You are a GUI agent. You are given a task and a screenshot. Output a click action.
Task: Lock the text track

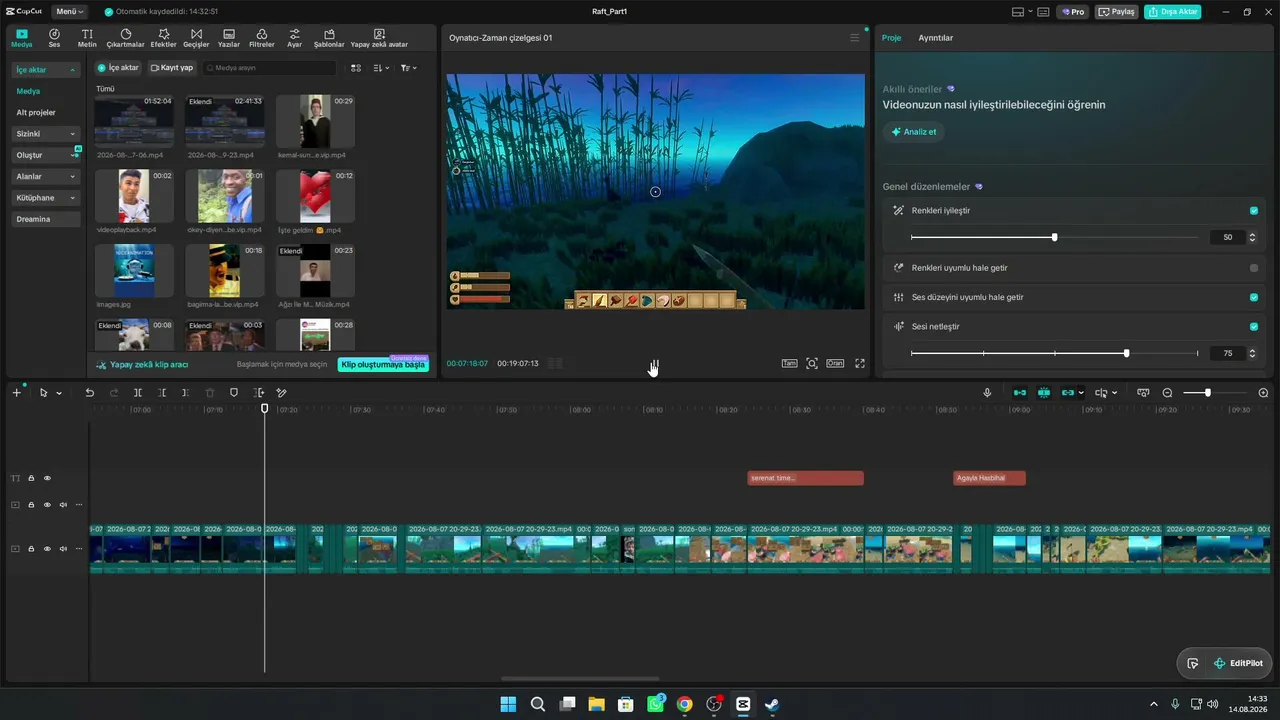pyautogui.click(x=31, y=478)
